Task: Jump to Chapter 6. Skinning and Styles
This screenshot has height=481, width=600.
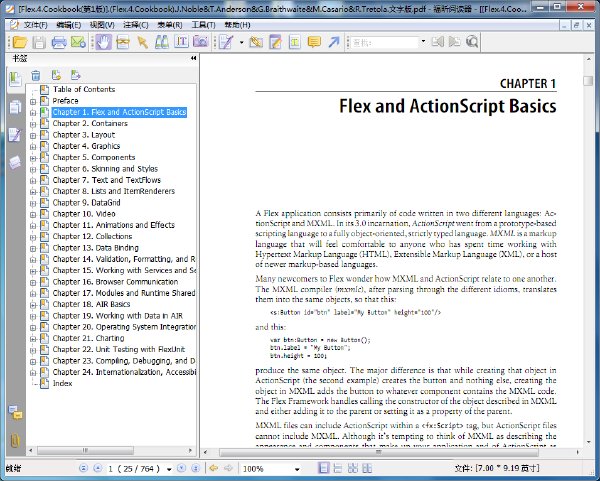Action: (105, 169)
